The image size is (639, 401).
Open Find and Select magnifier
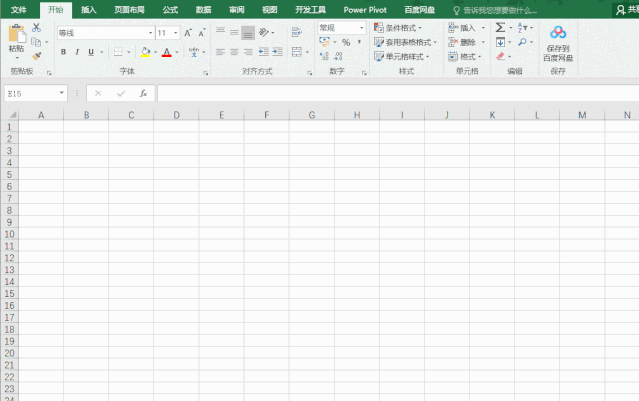pyautogui.click(x=522, y=42)
